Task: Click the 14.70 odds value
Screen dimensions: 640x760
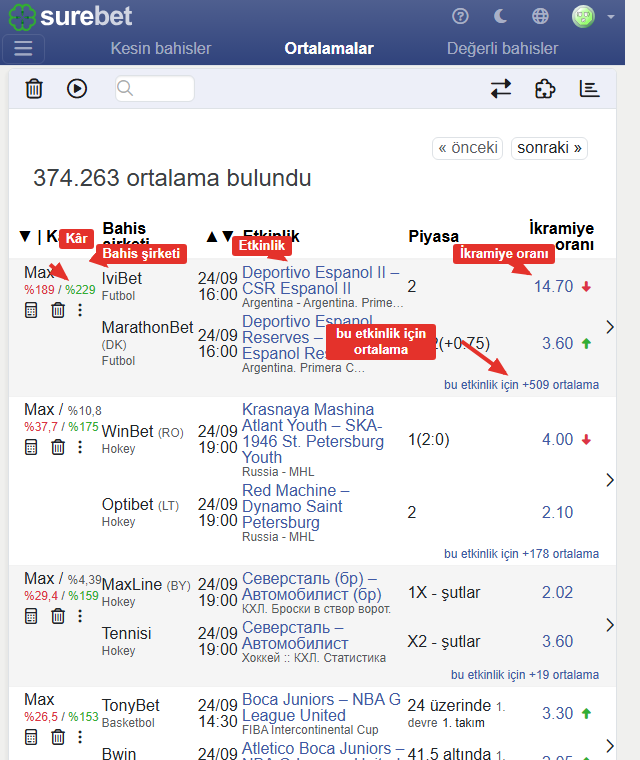Action: click(553, 286)
